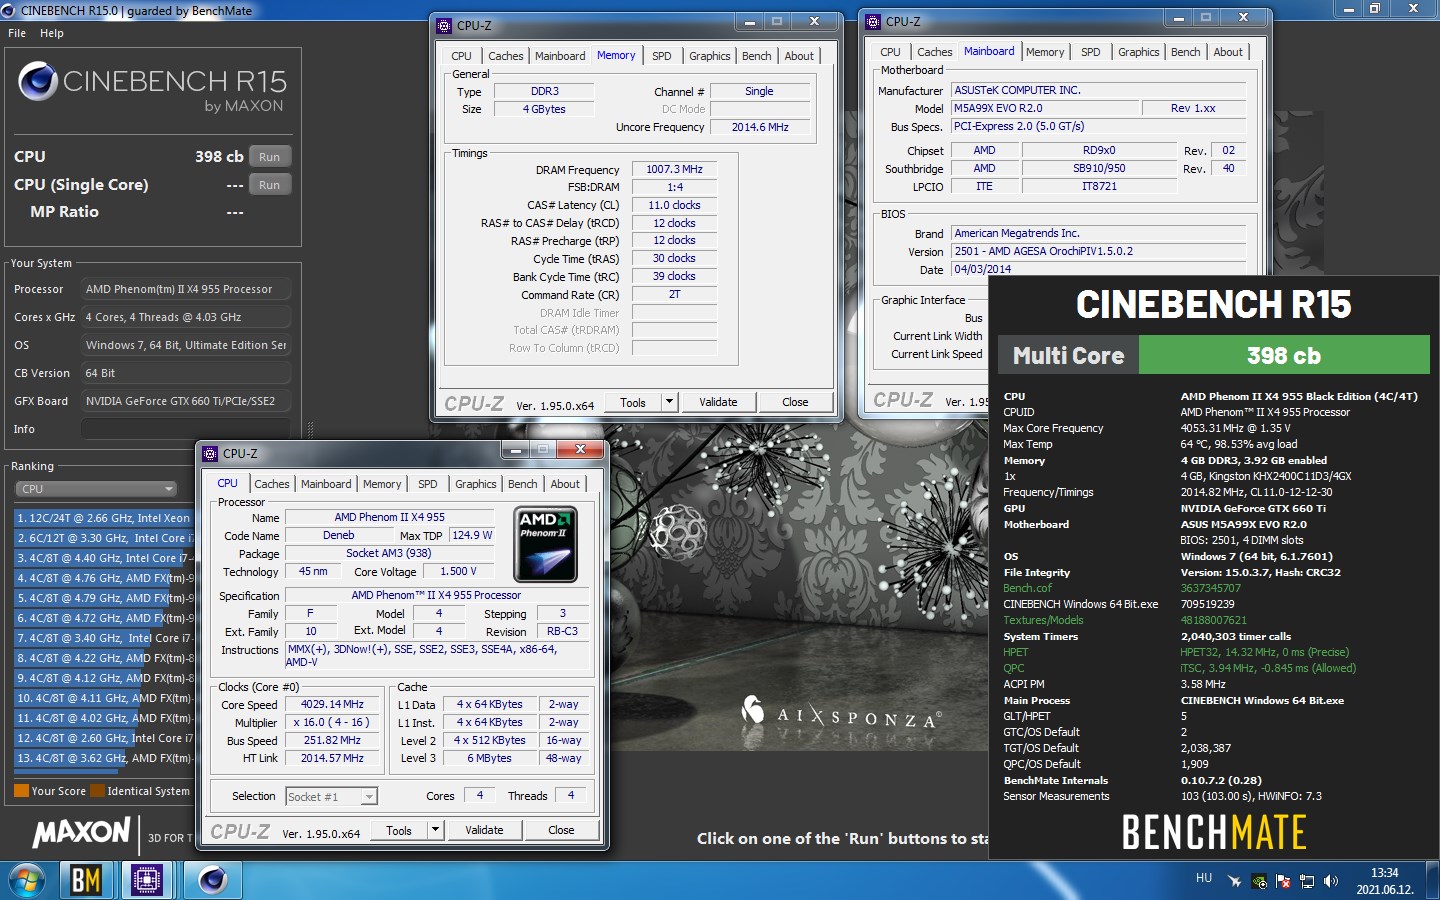Open About tab in Memory CPU-Z window

point(799,56)
